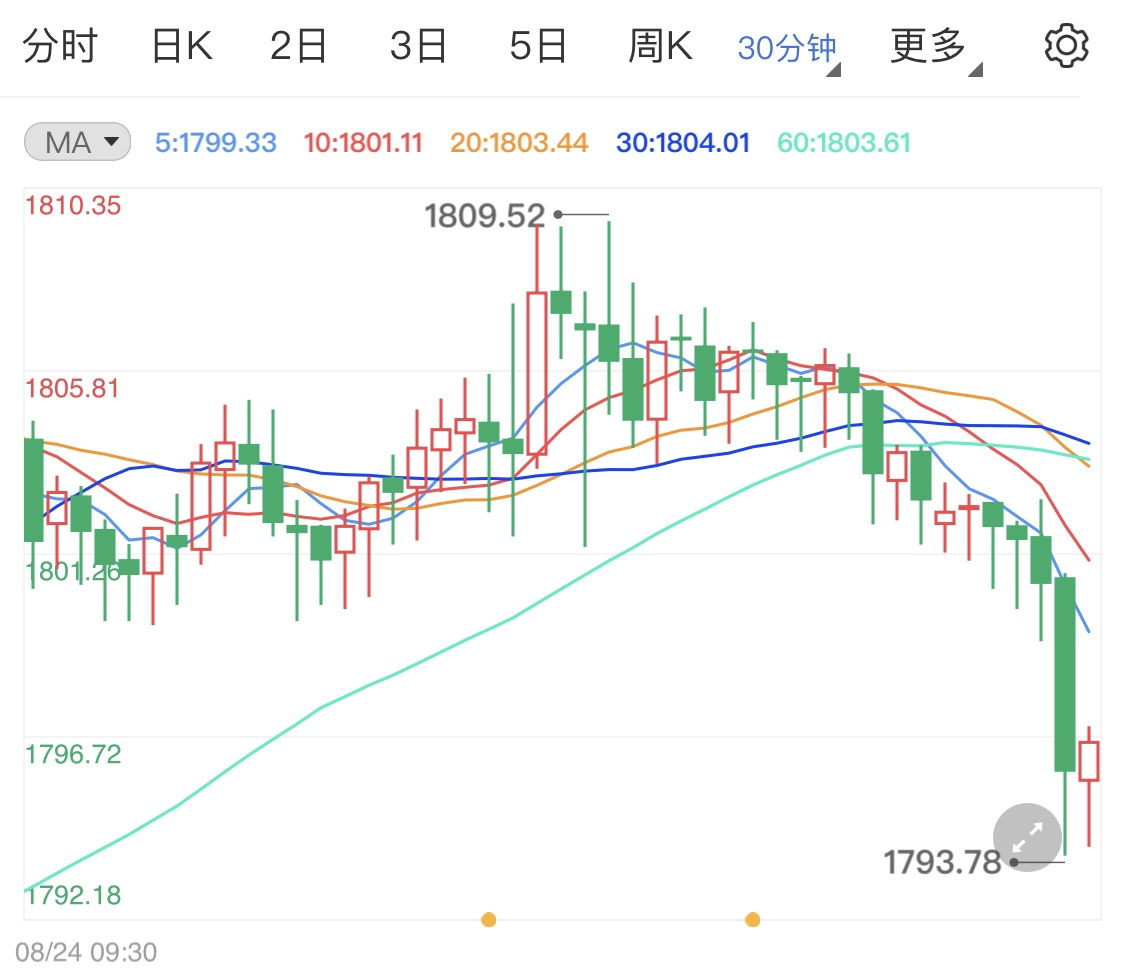Toggle the left orange page indicator dot
The height and width of the screenshot is (975, 1125).
point(488,919)
